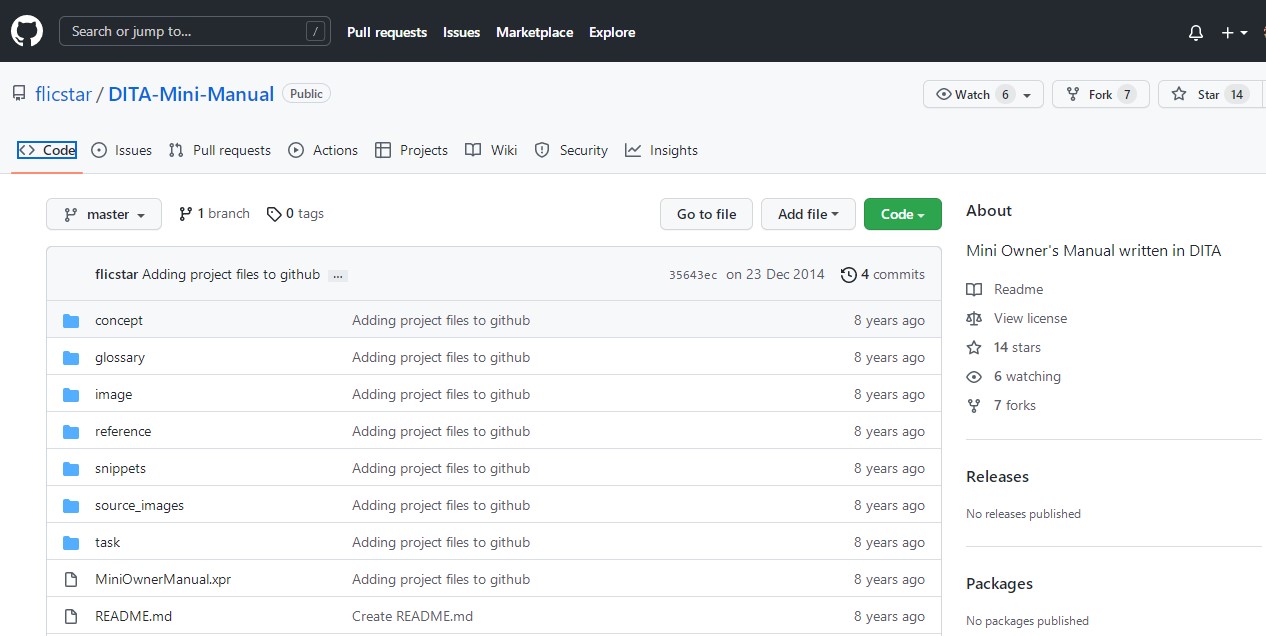Screen dimensions: 1266x636
Task: Open the MiniOwnerManual.xpr file
Action: (163, 580)
